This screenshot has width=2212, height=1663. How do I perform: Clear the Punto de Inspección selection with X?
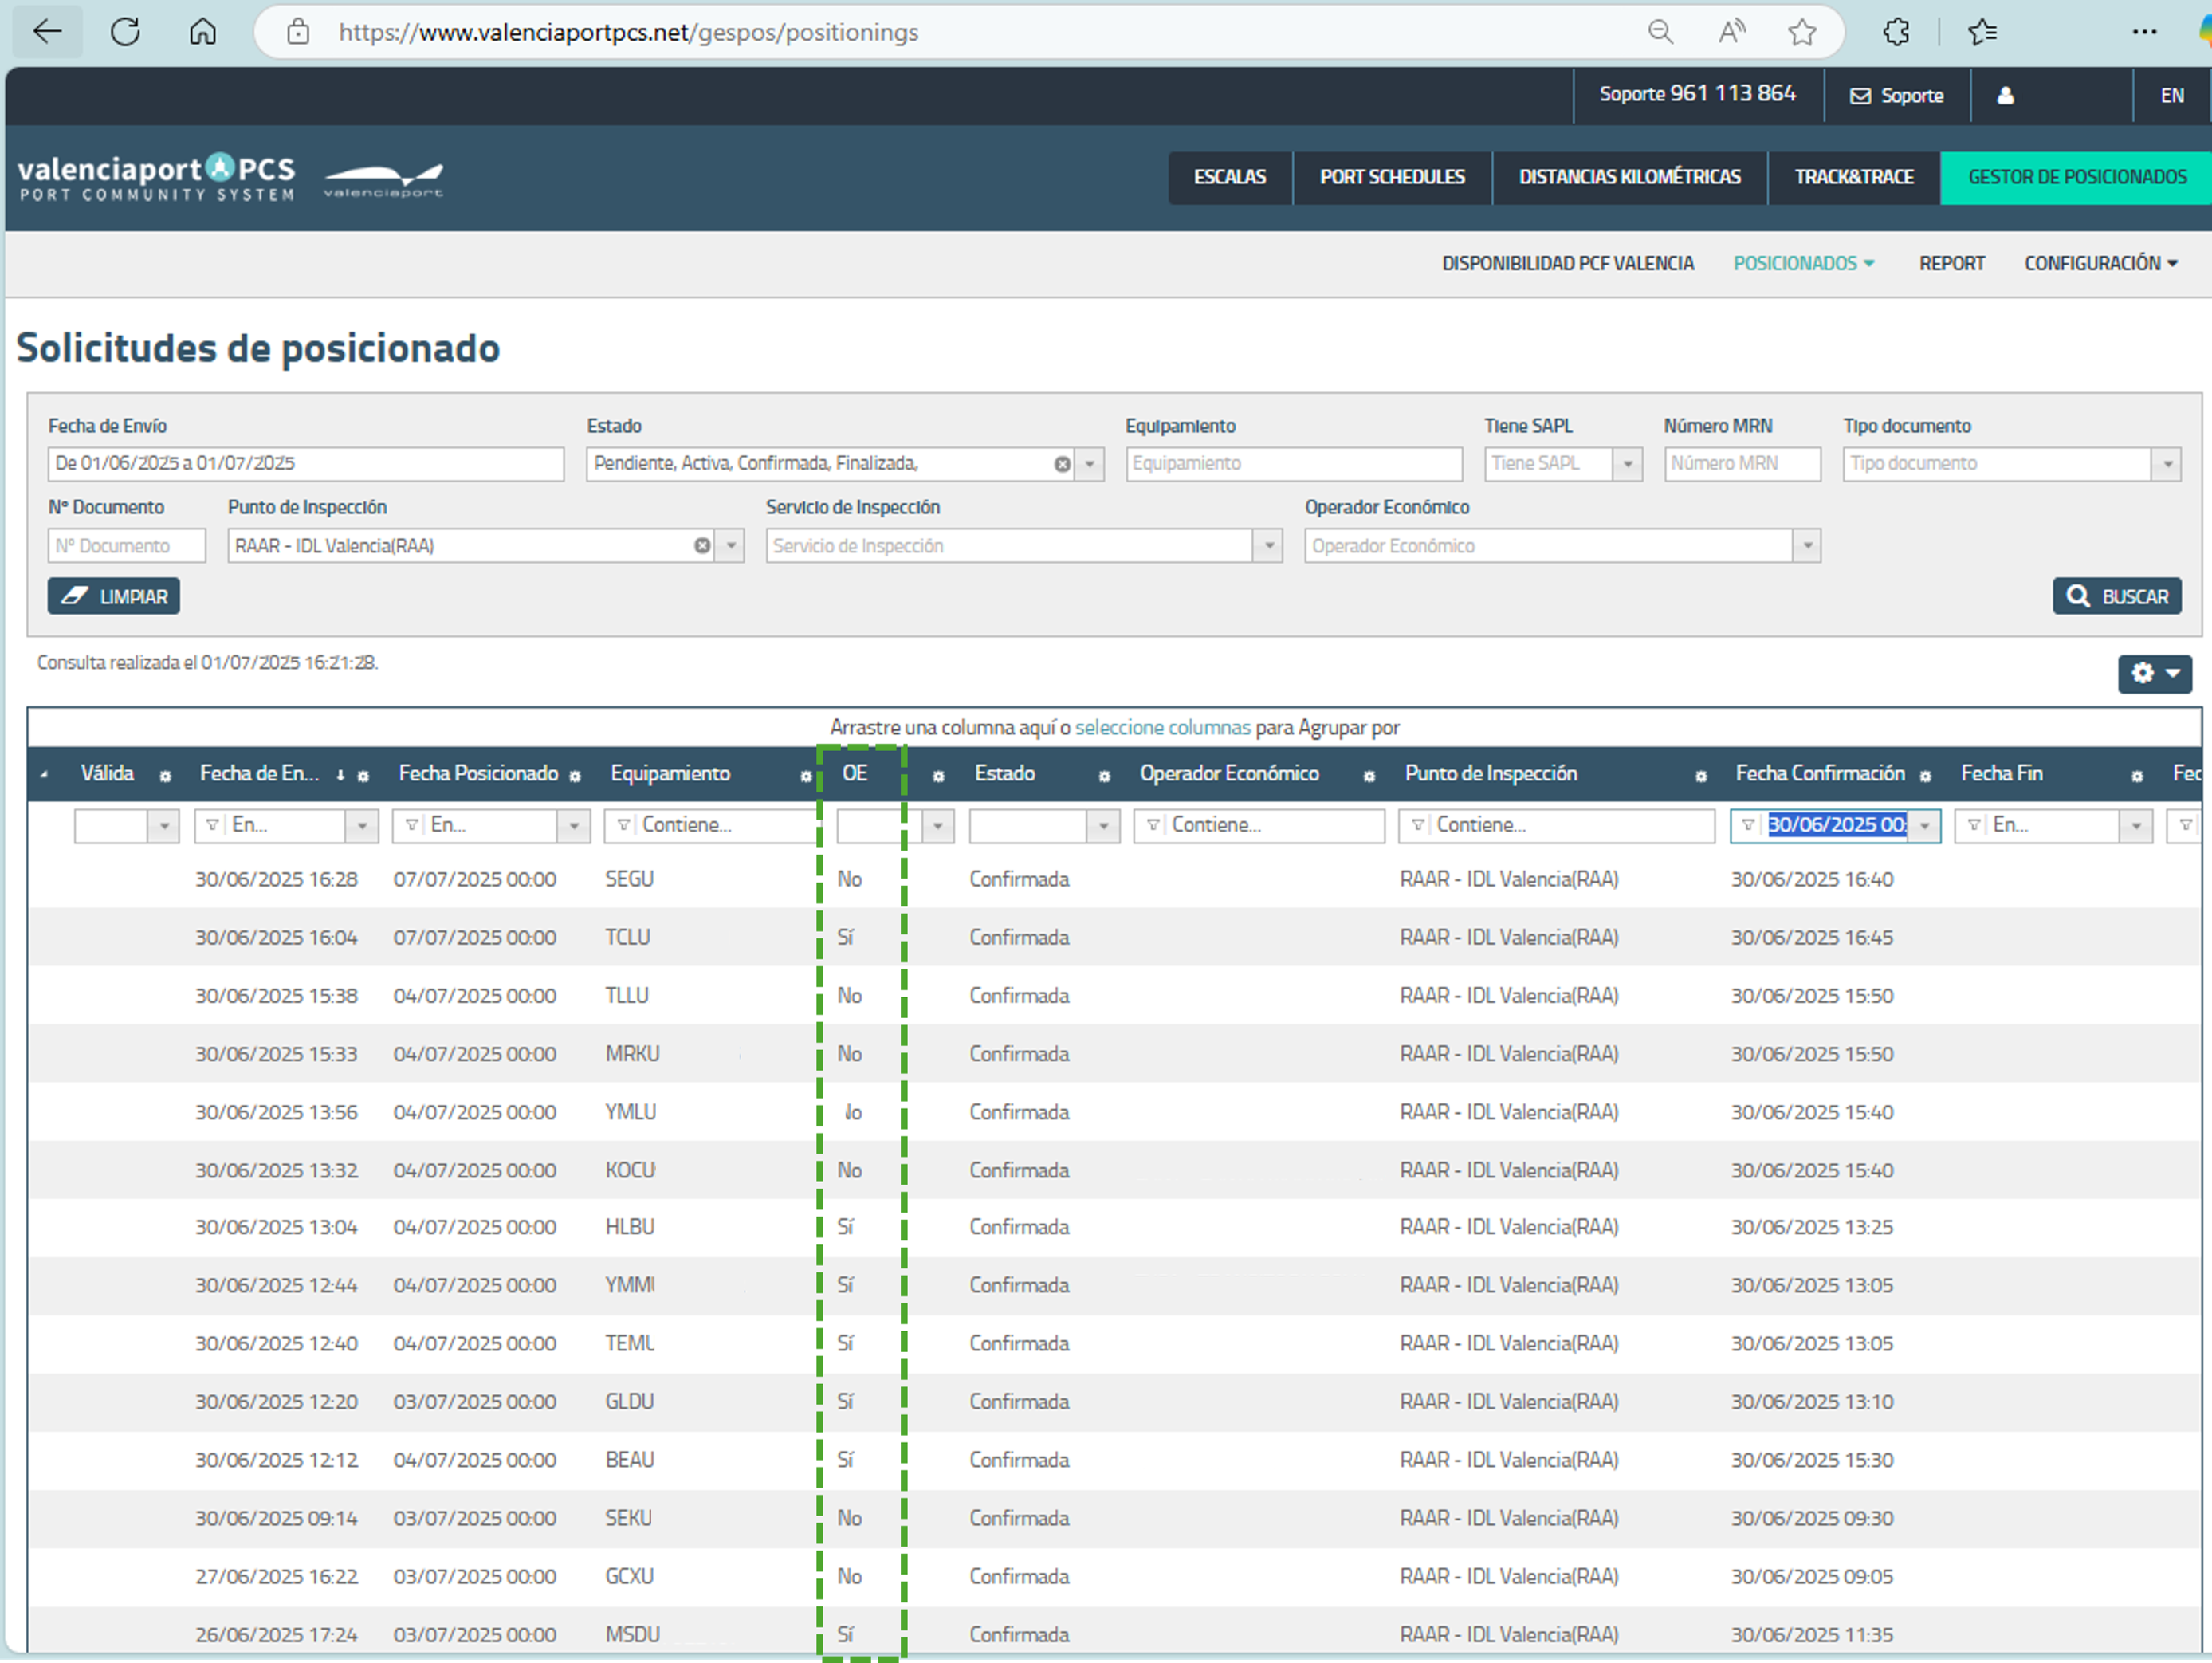702,546
